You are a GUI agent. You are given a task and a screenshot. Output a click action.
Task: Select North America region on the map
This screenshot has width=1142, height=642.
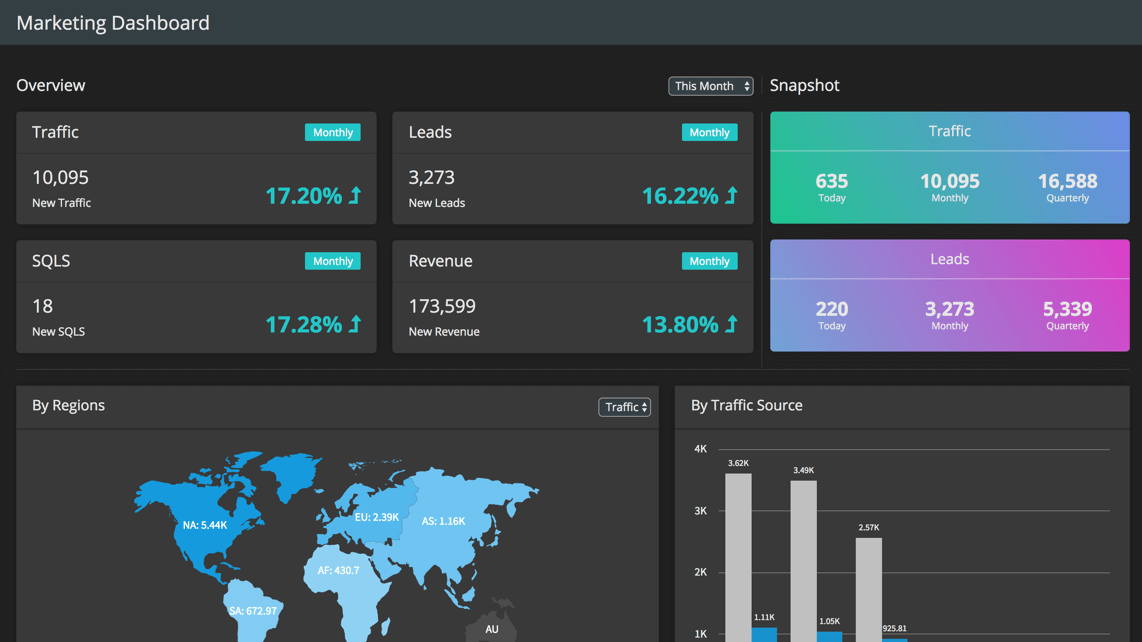tap(205, 525)
